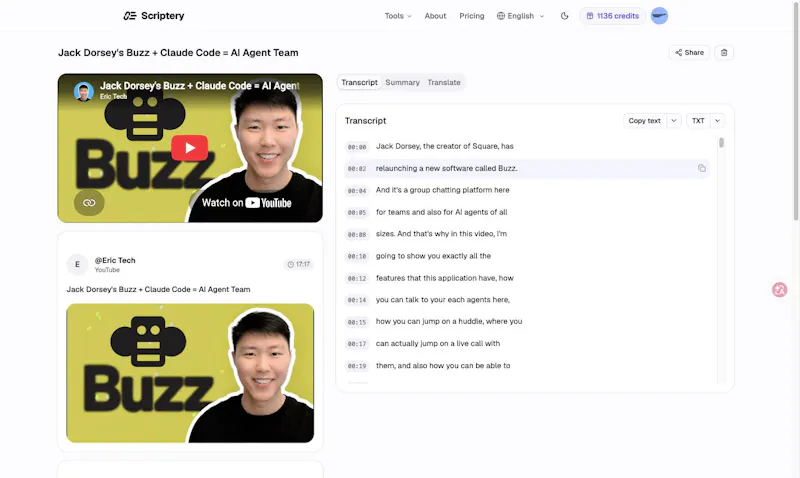The height and width of the screenshot is (478, 800).
Task: Select line 'features that this application have, how'
Action: click(444, 278)
